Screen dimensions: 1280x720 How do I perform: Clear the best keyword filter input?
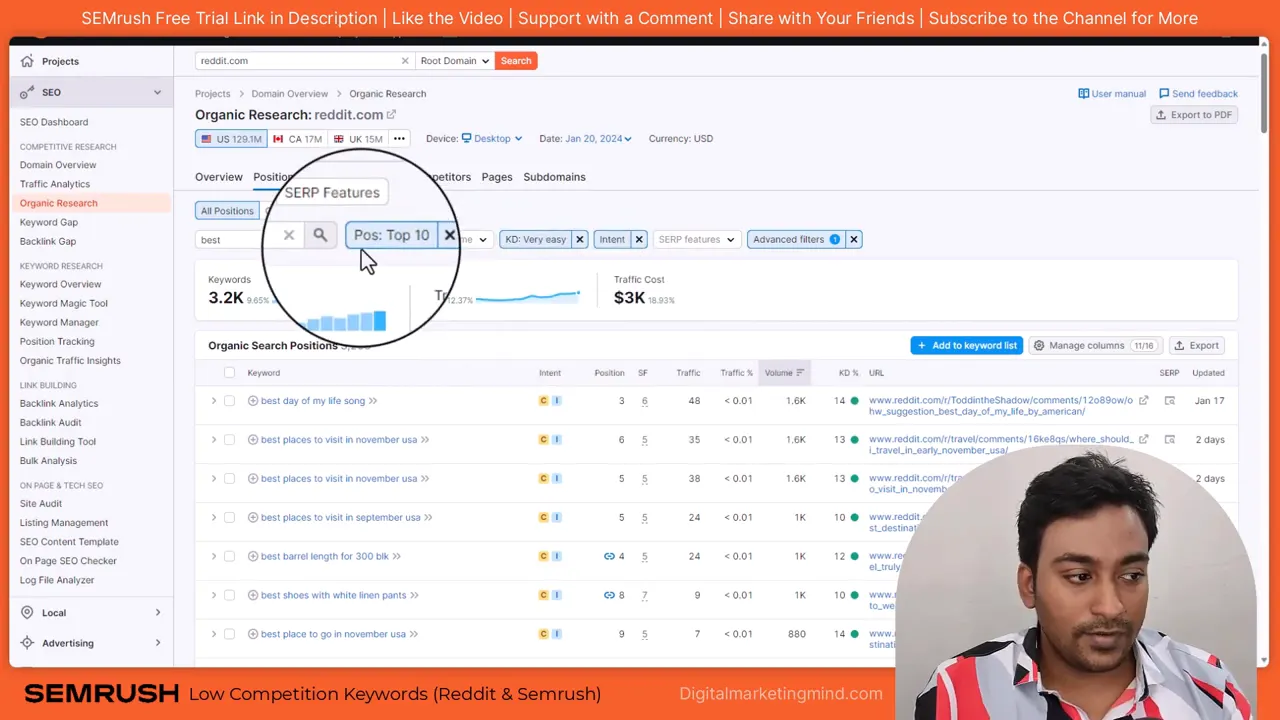click(x=289, y=235)
